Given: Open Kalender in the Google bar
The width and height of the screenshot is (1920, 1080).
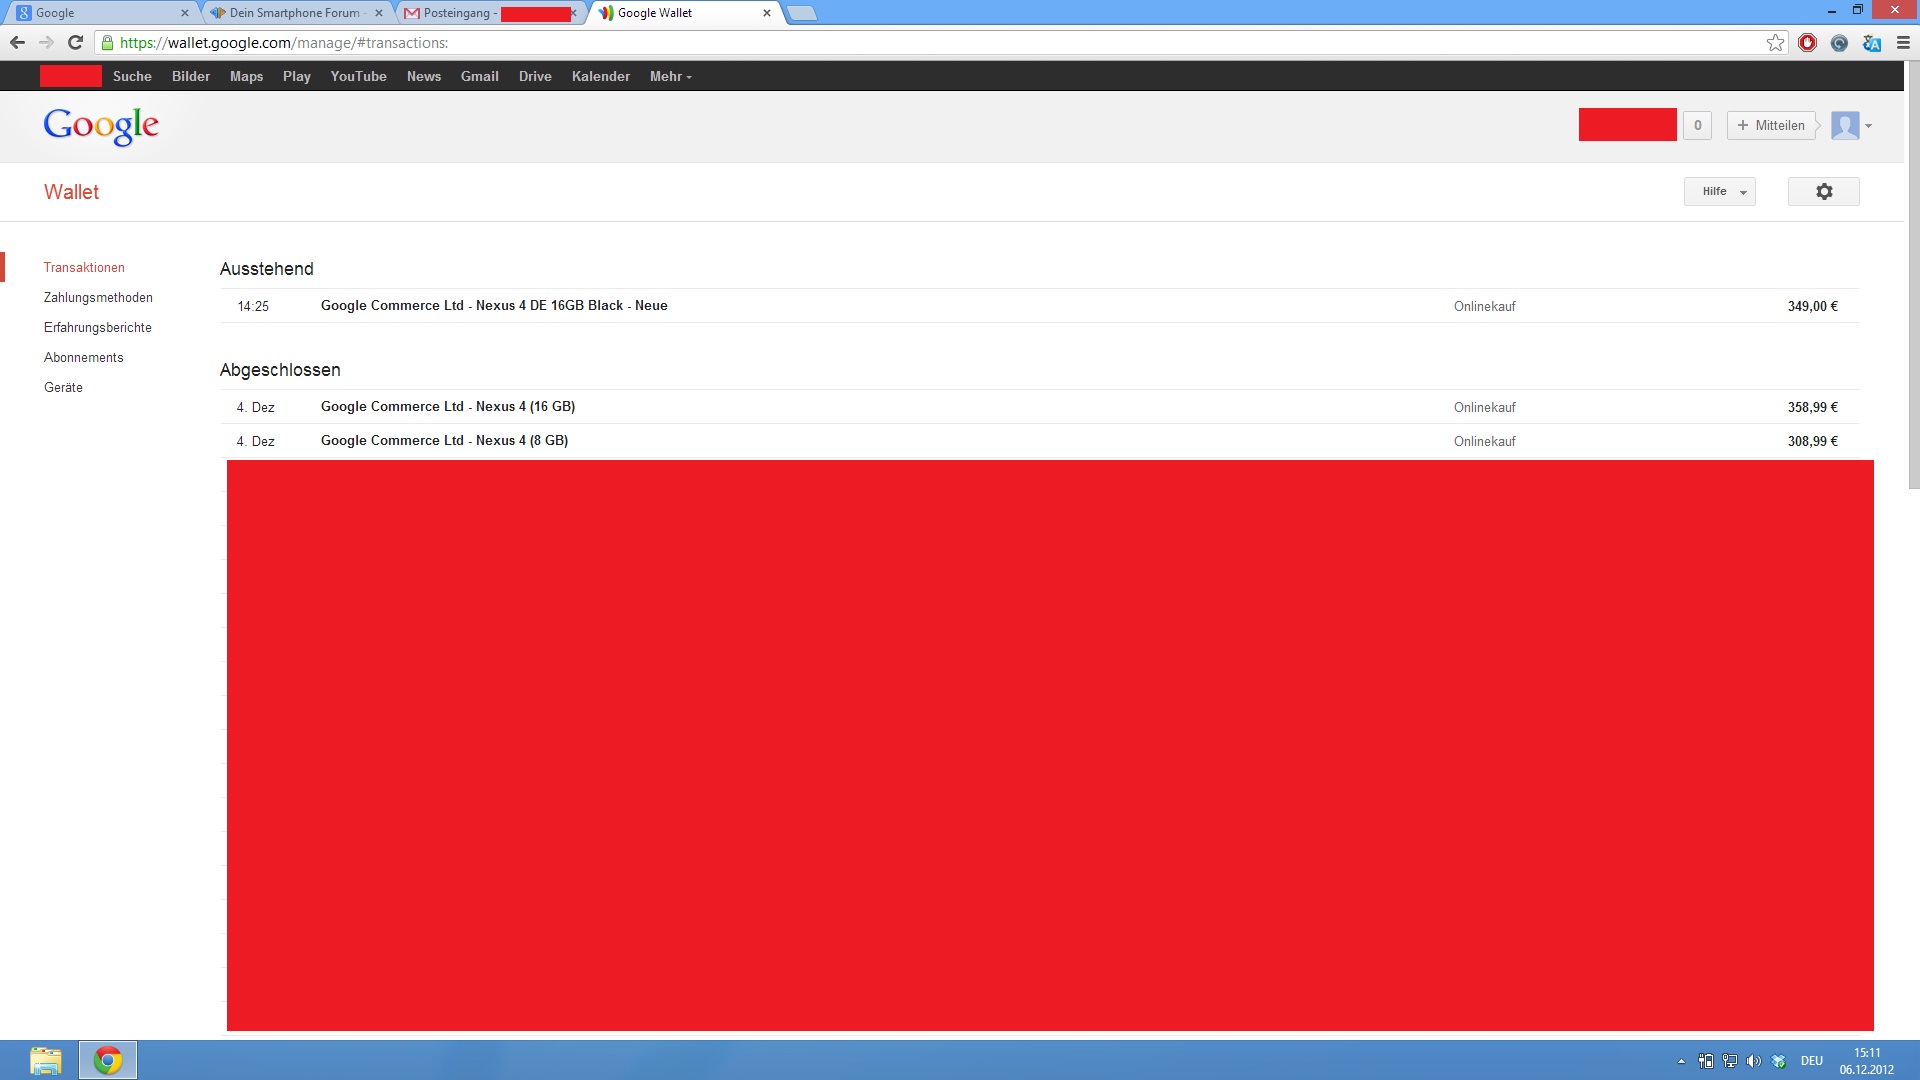Looking at the screenshot, I should point(601,76).
